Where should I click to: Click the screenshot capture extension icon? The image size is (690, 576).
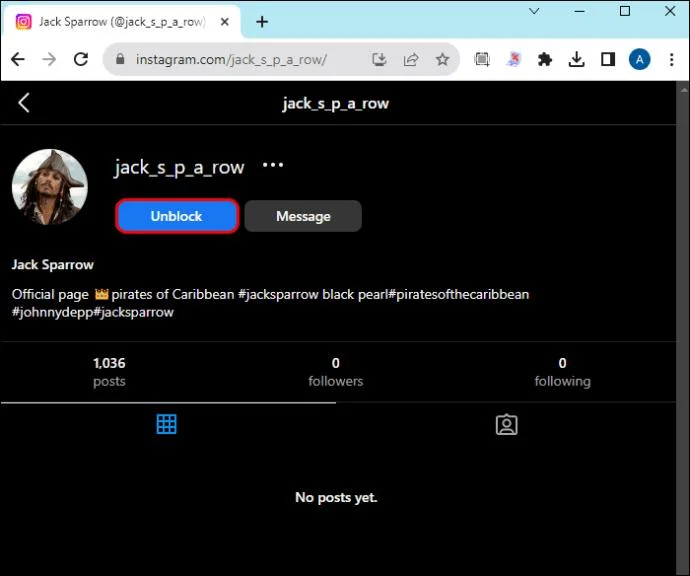[x=482, y=59]
